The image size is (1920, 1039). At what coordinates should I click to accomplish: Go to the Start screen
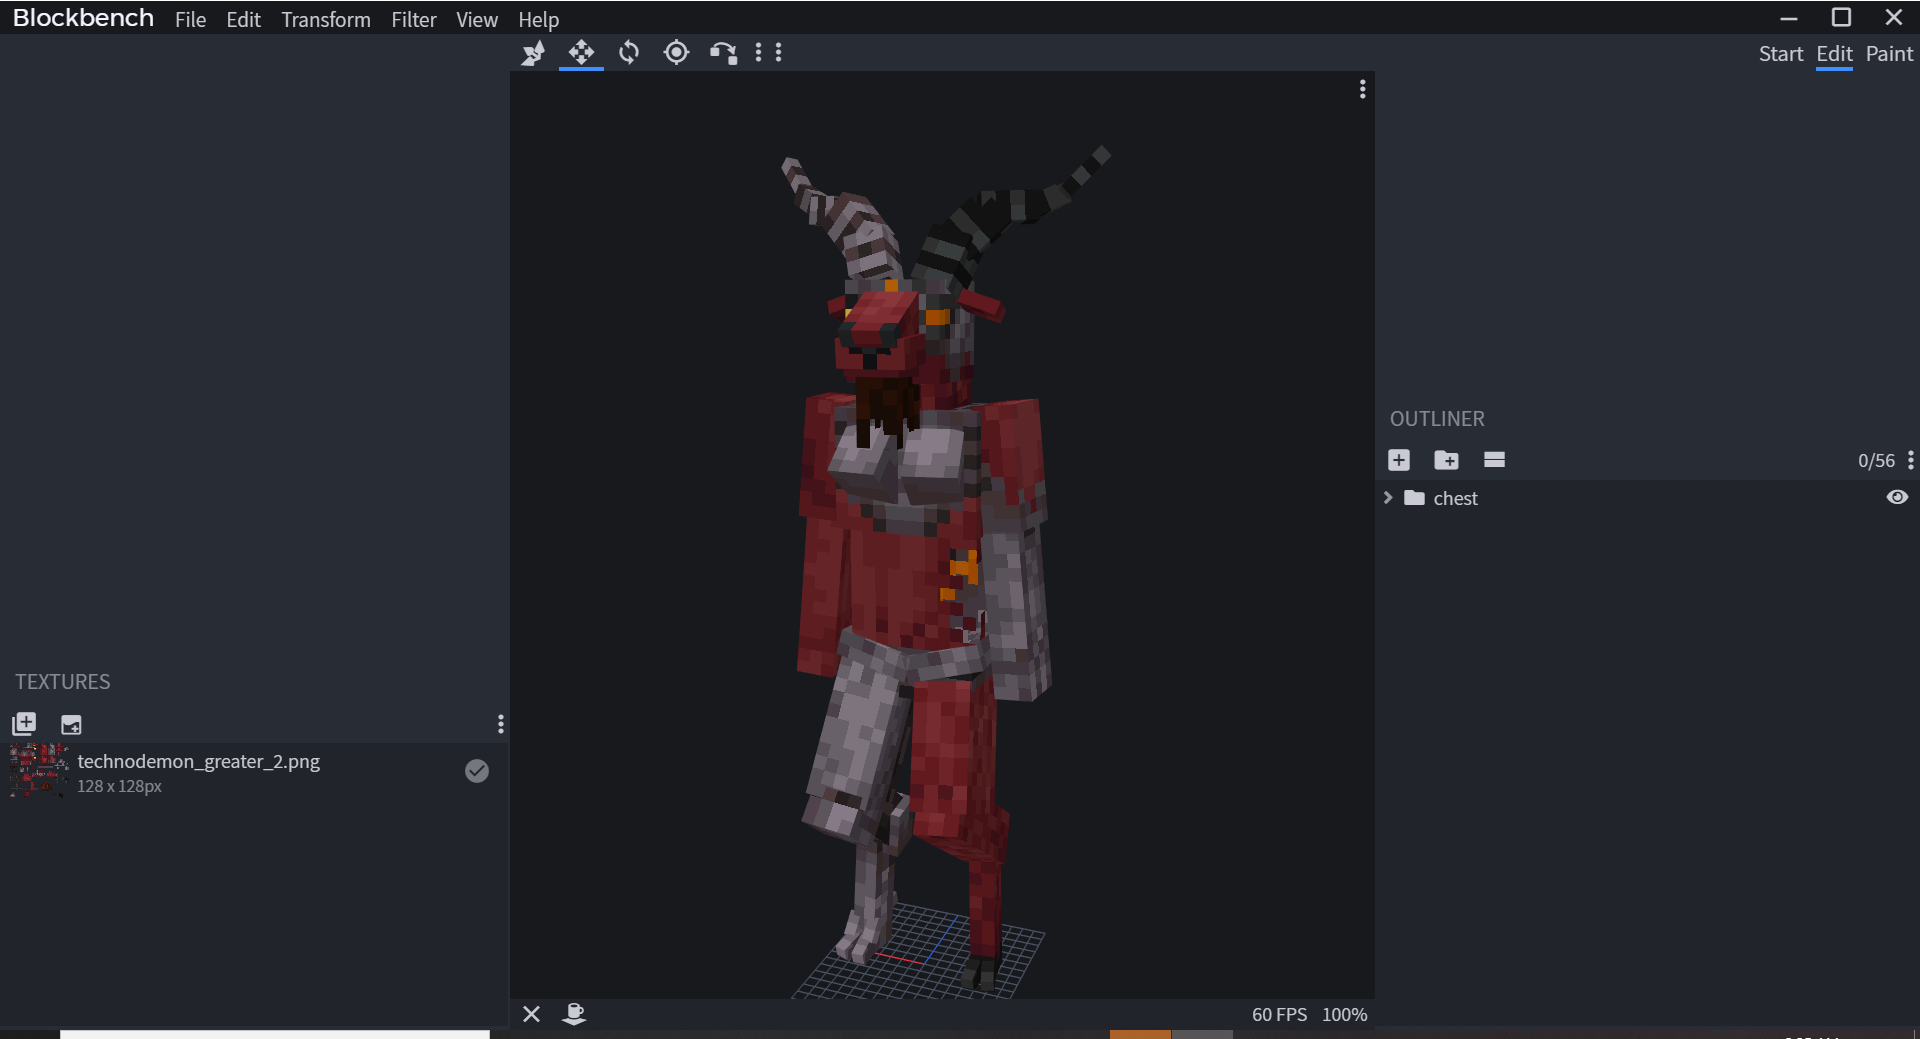[1780, 53]
